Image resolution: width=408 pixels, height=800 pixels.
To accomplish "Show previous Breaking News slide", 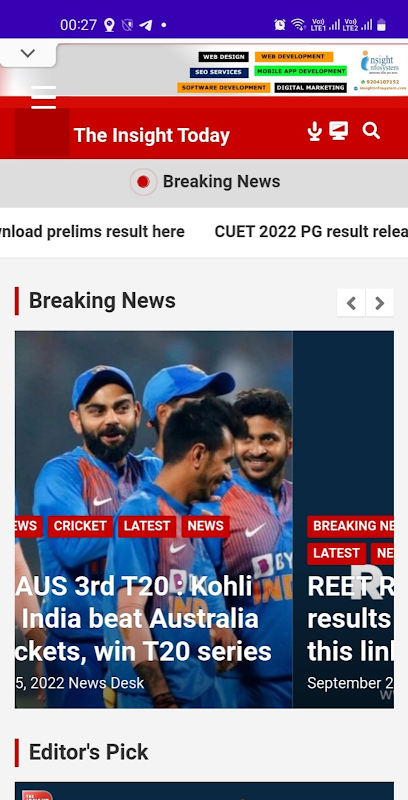I will coord(351,303).
